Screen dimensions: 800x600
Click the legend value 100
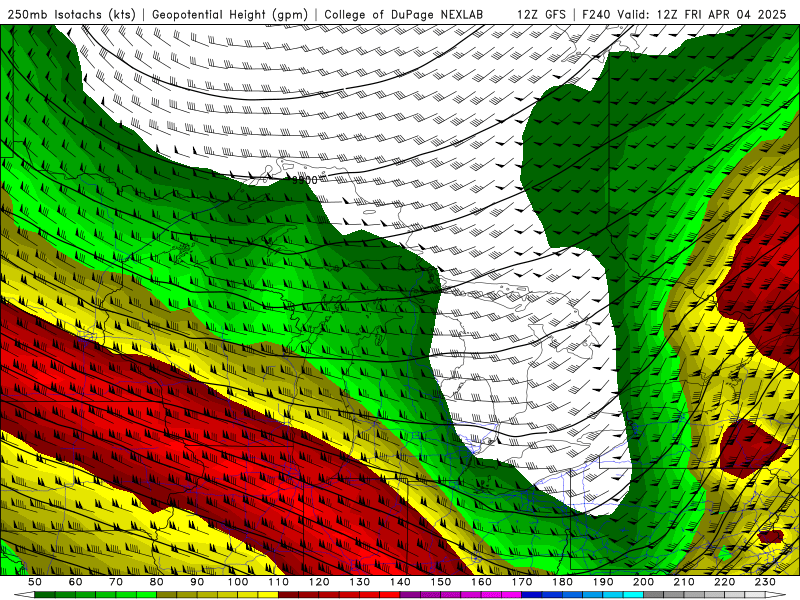tap(238, 582)
